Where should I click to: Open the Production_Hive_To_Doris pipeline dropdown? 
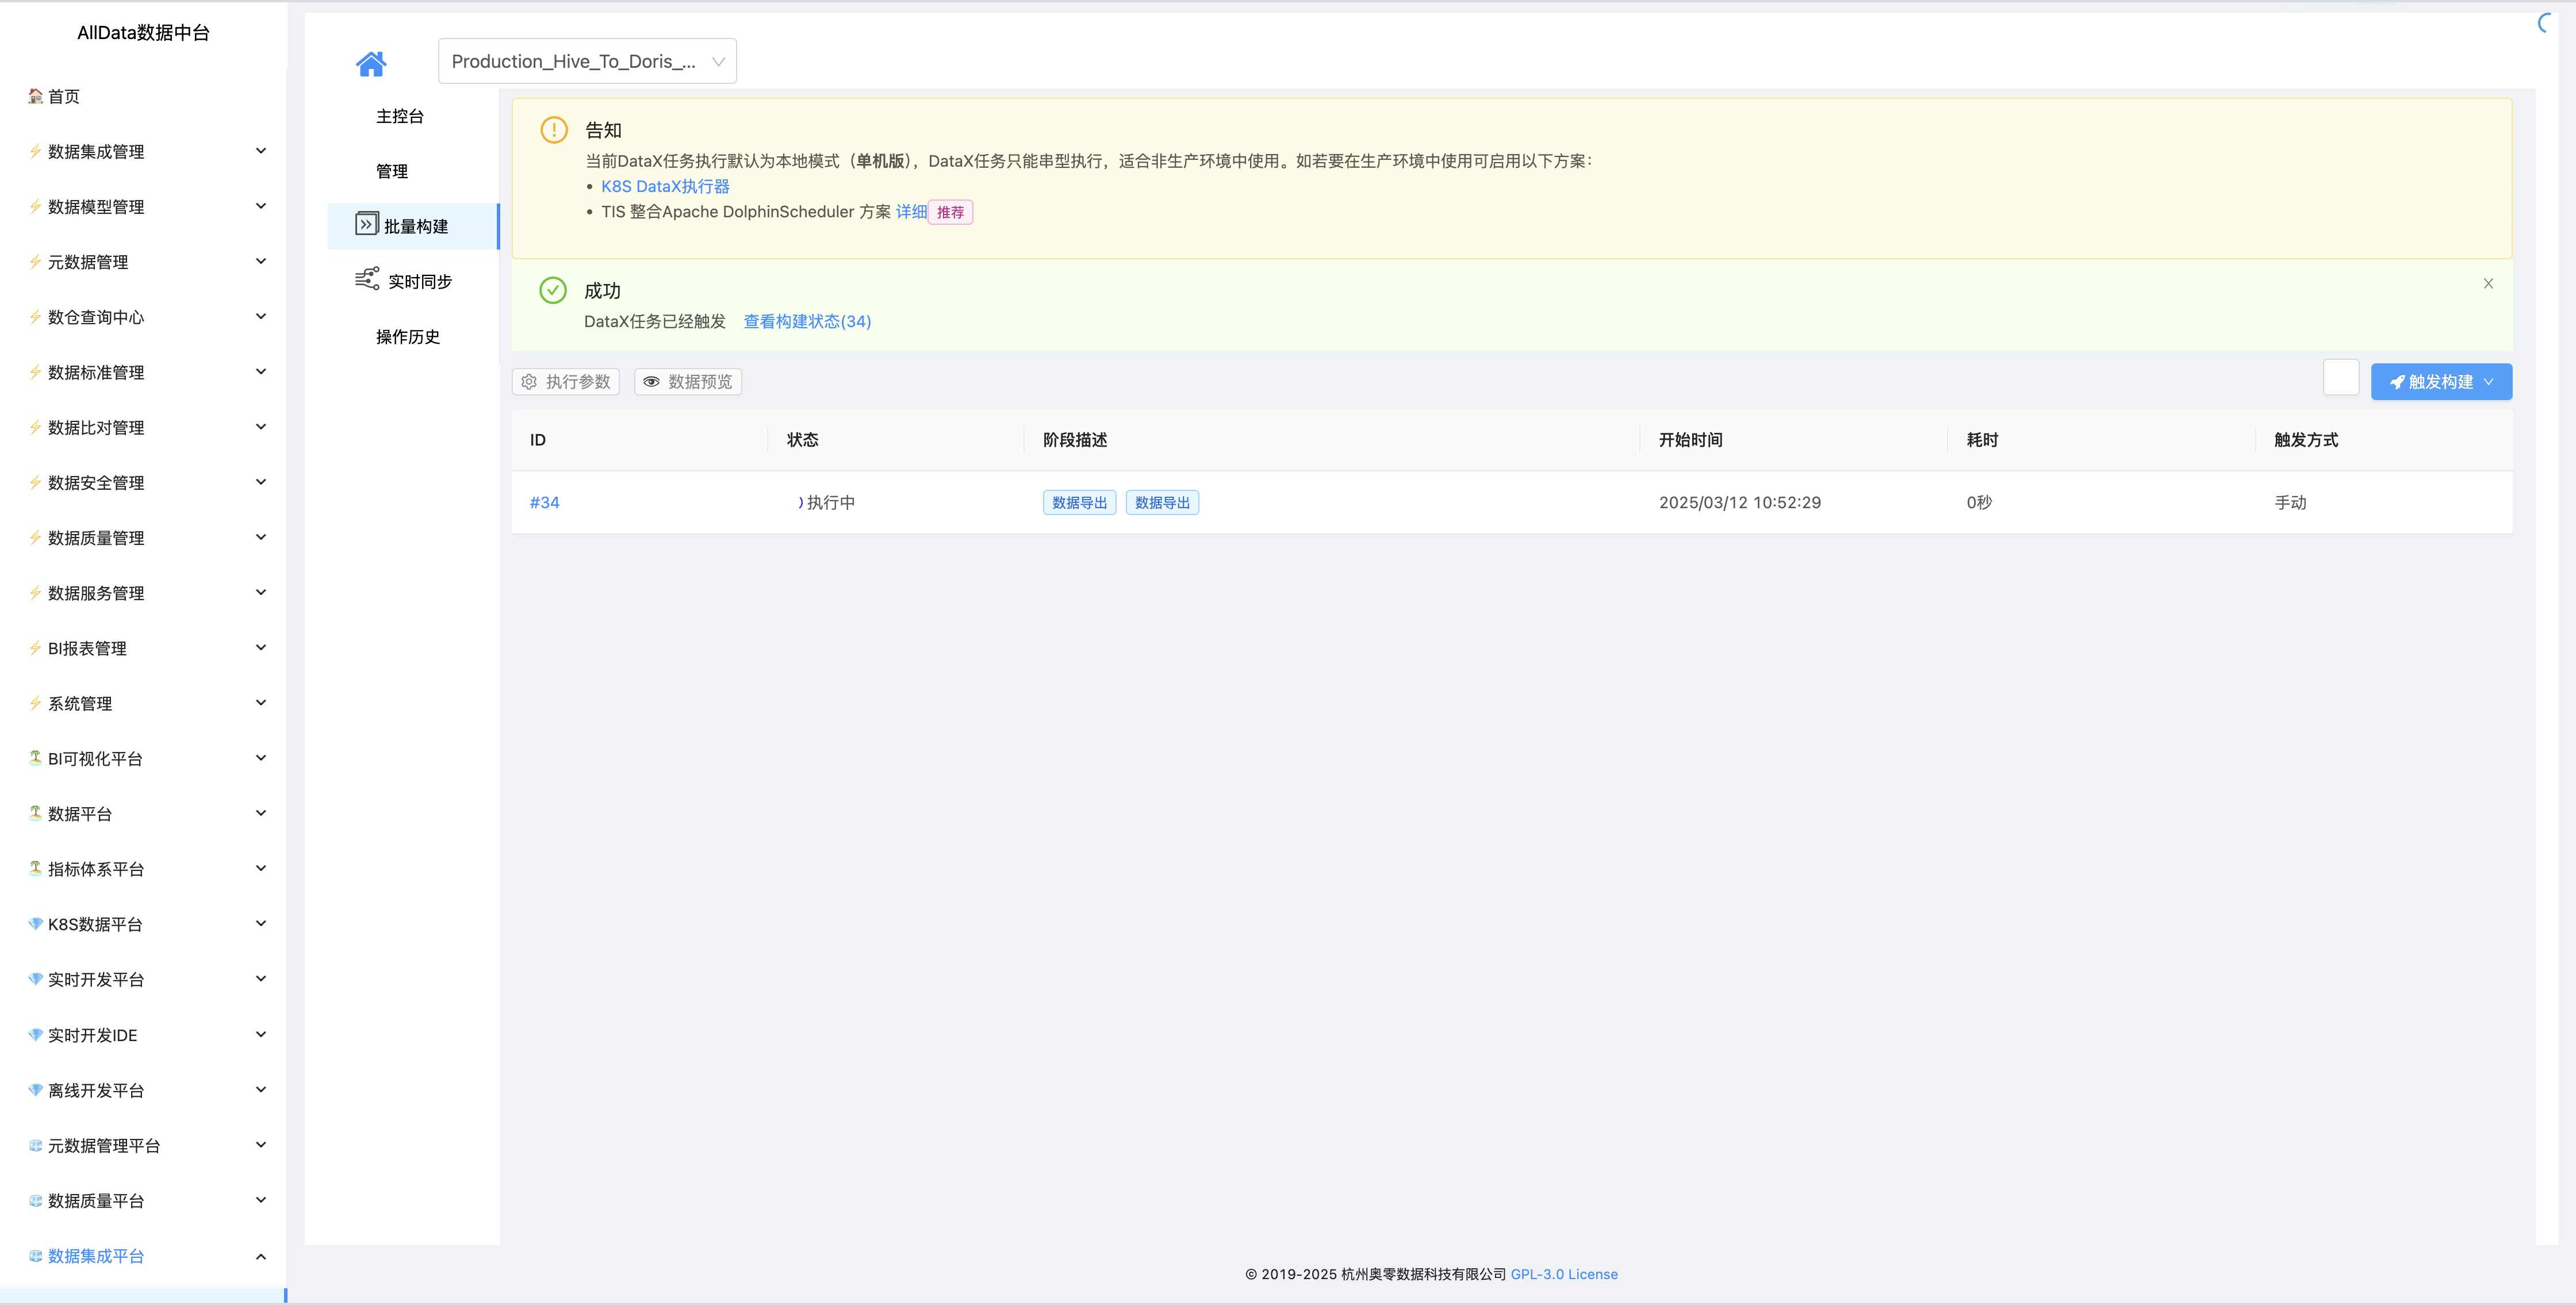tap(587, 61)
